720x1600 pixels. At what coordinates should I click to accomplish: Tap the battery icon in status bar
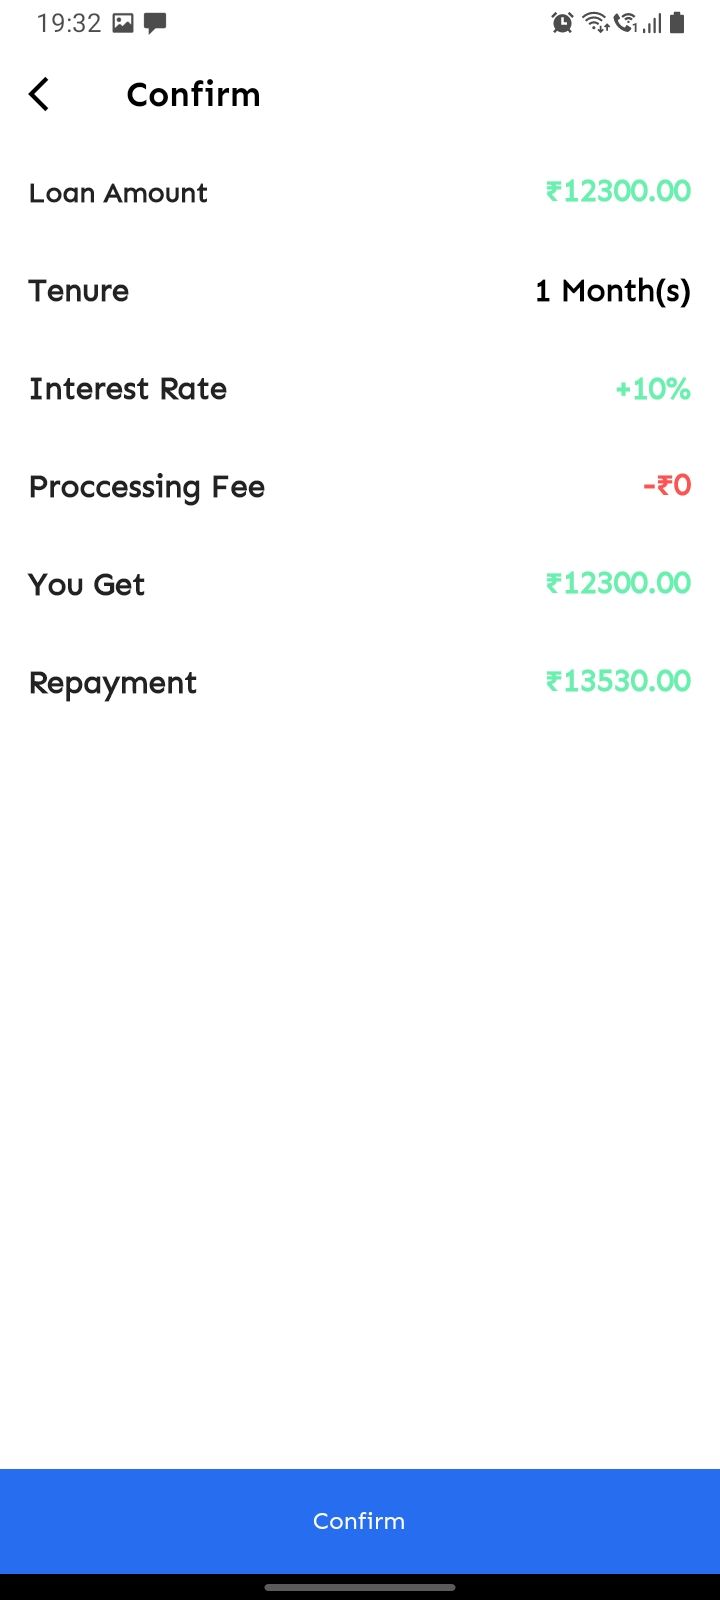click(x=678, y=22)
